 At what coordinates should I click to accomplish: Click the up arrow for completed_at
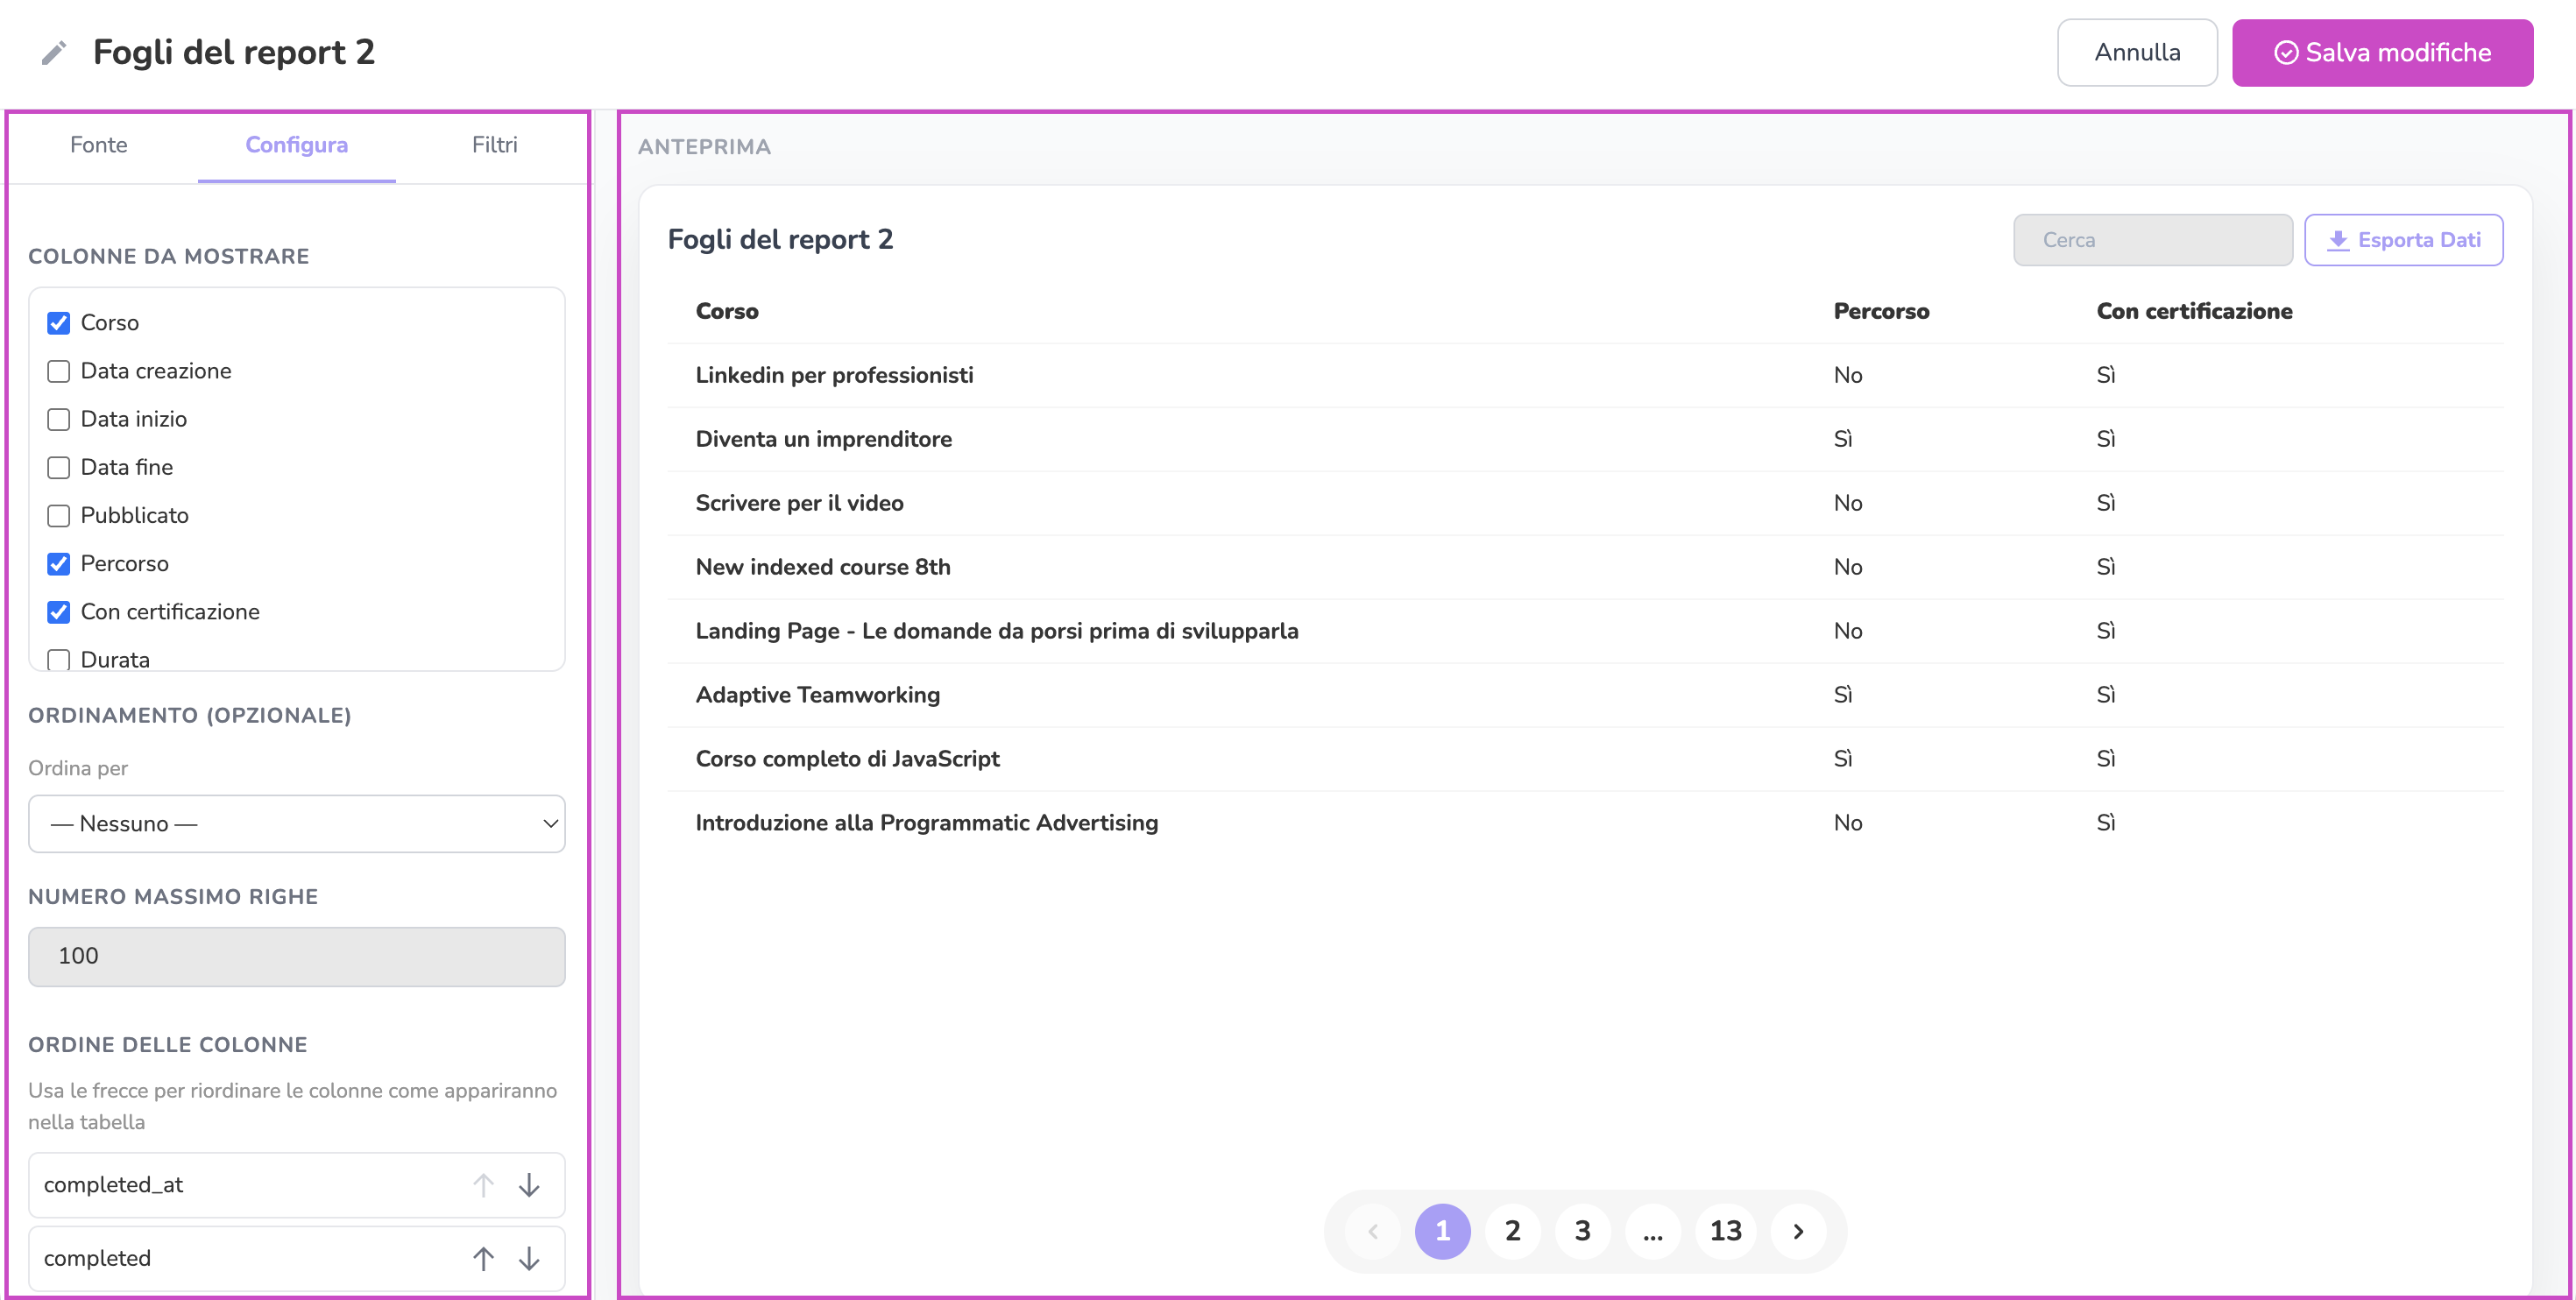483,1185
